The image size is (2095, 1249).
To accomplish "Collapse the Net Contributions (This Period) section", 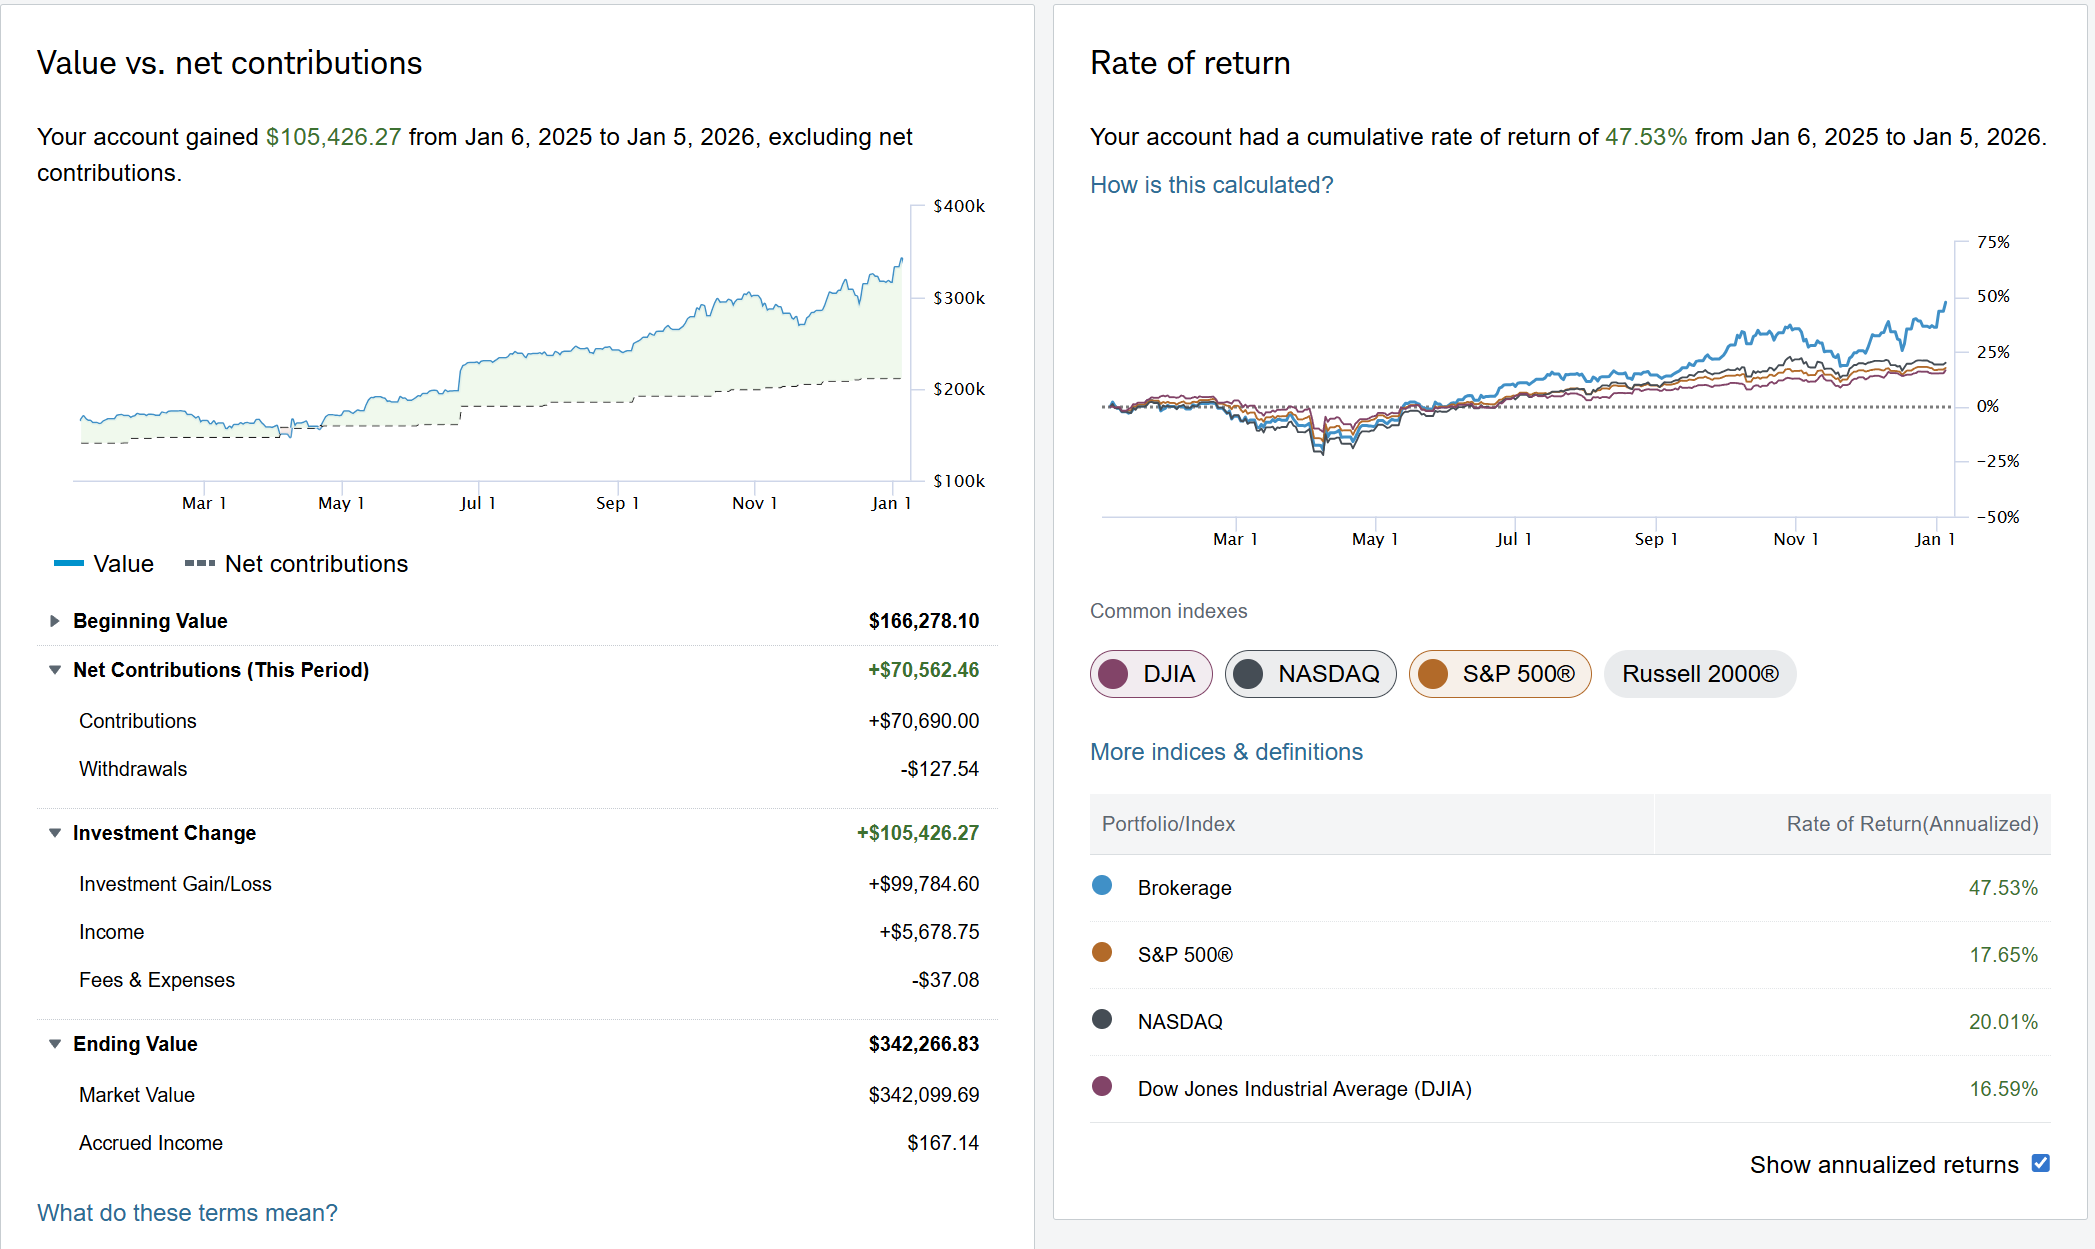I will click(55, 670).
